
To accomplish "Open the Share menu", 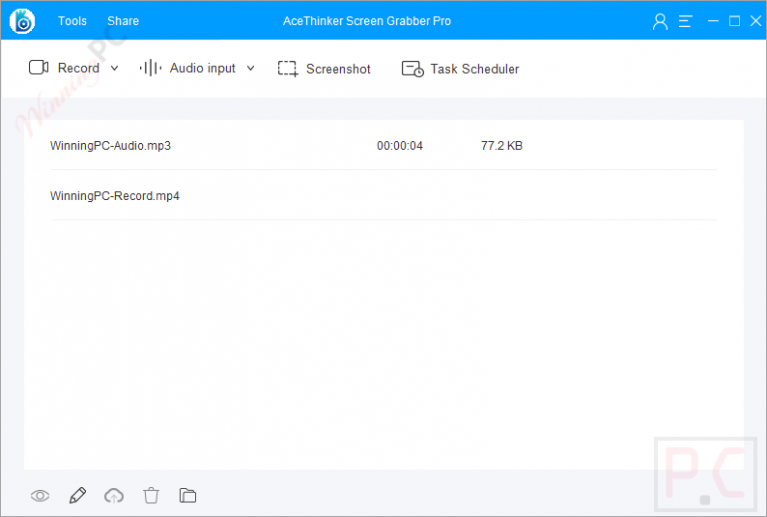I will 123,21.
